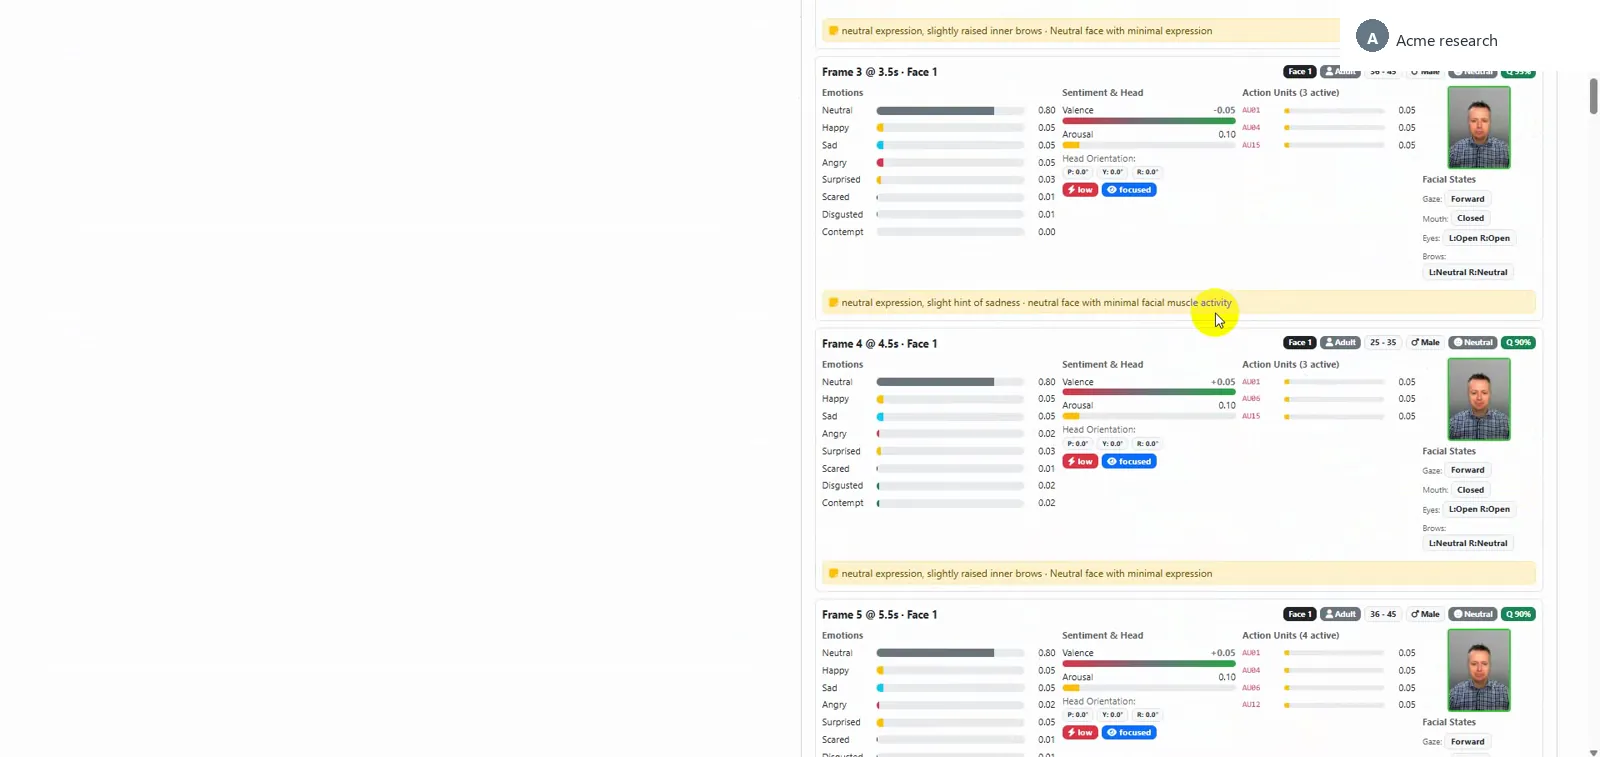Click the vertical scrollbar thumb on the right
Screen dimensions: 1600x757
point(1593,97)
